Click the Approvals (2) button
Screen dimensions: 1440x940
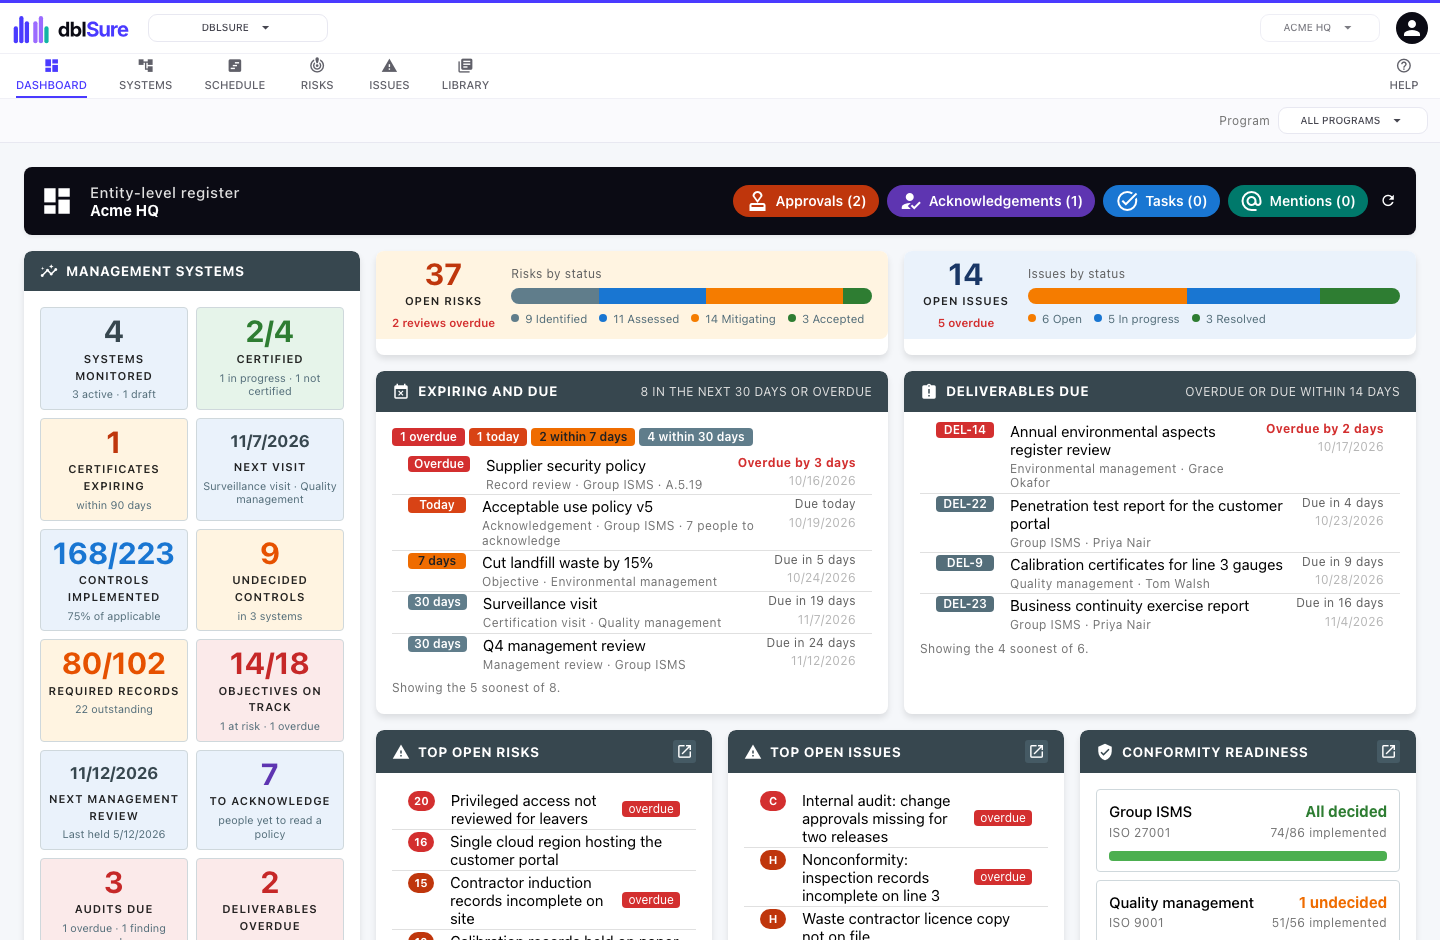[806, 201]
